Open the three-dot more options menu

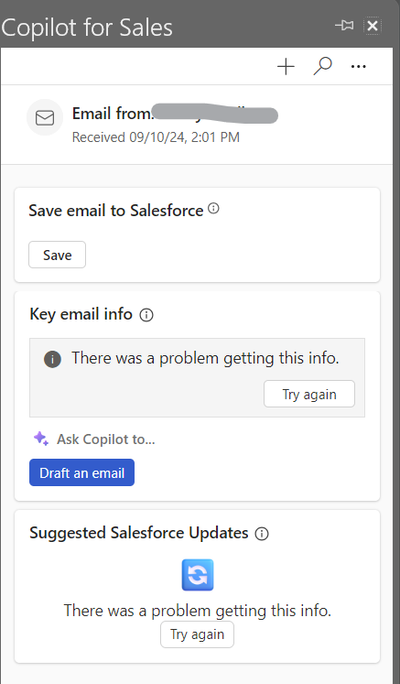[x=358, y=67]
